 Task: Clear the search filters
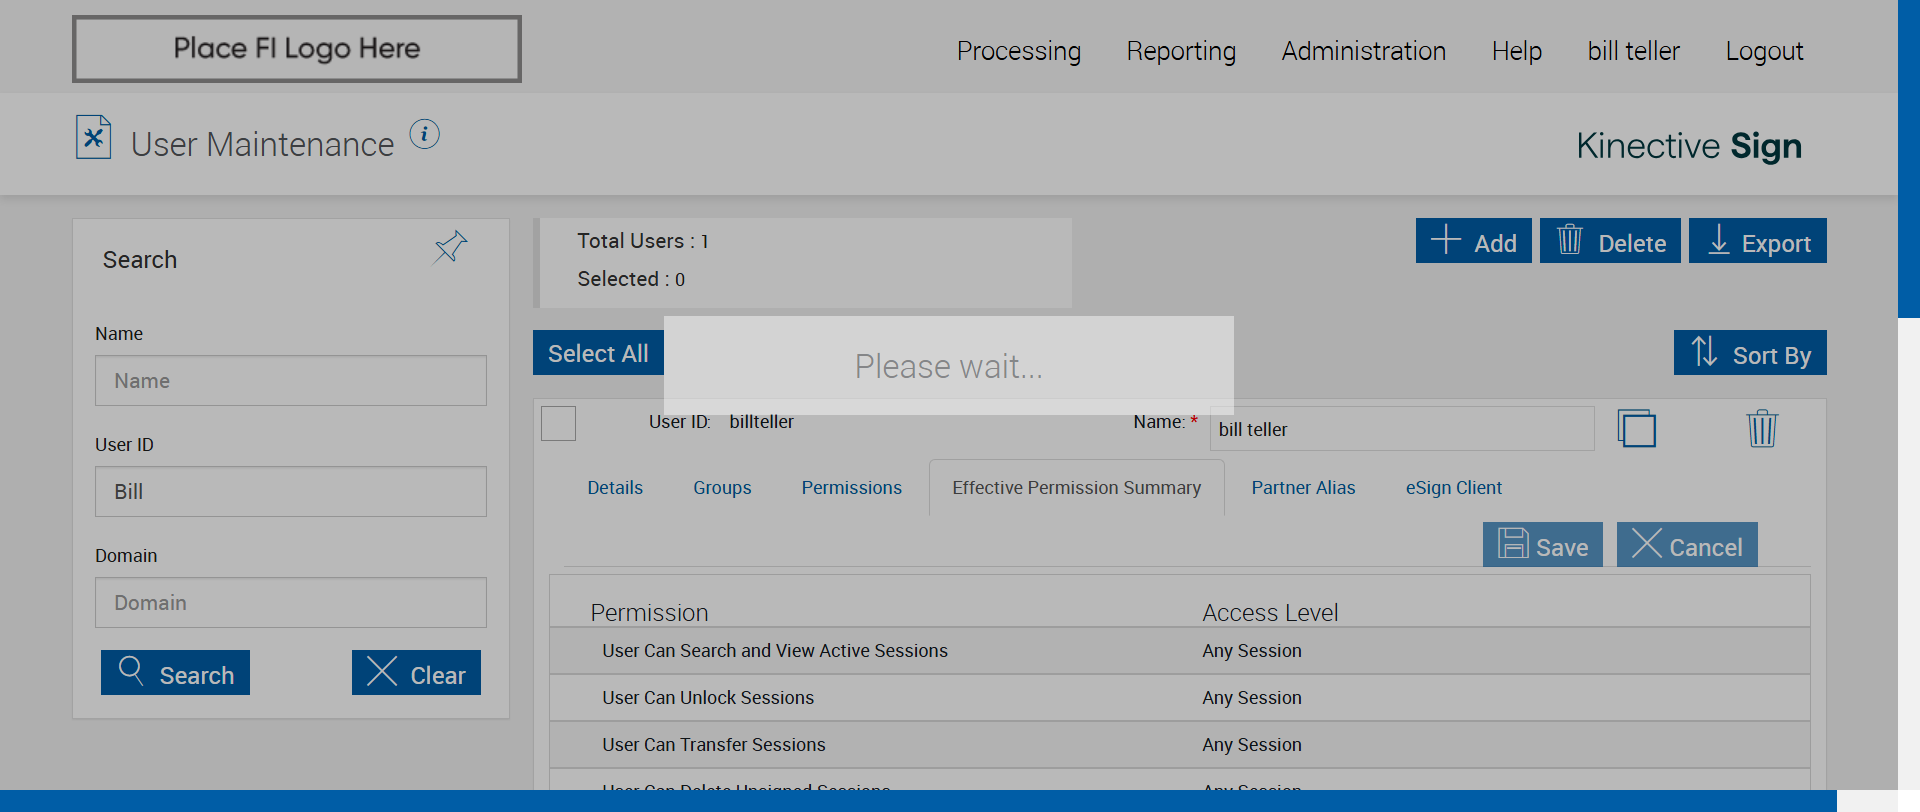point(416,673)
